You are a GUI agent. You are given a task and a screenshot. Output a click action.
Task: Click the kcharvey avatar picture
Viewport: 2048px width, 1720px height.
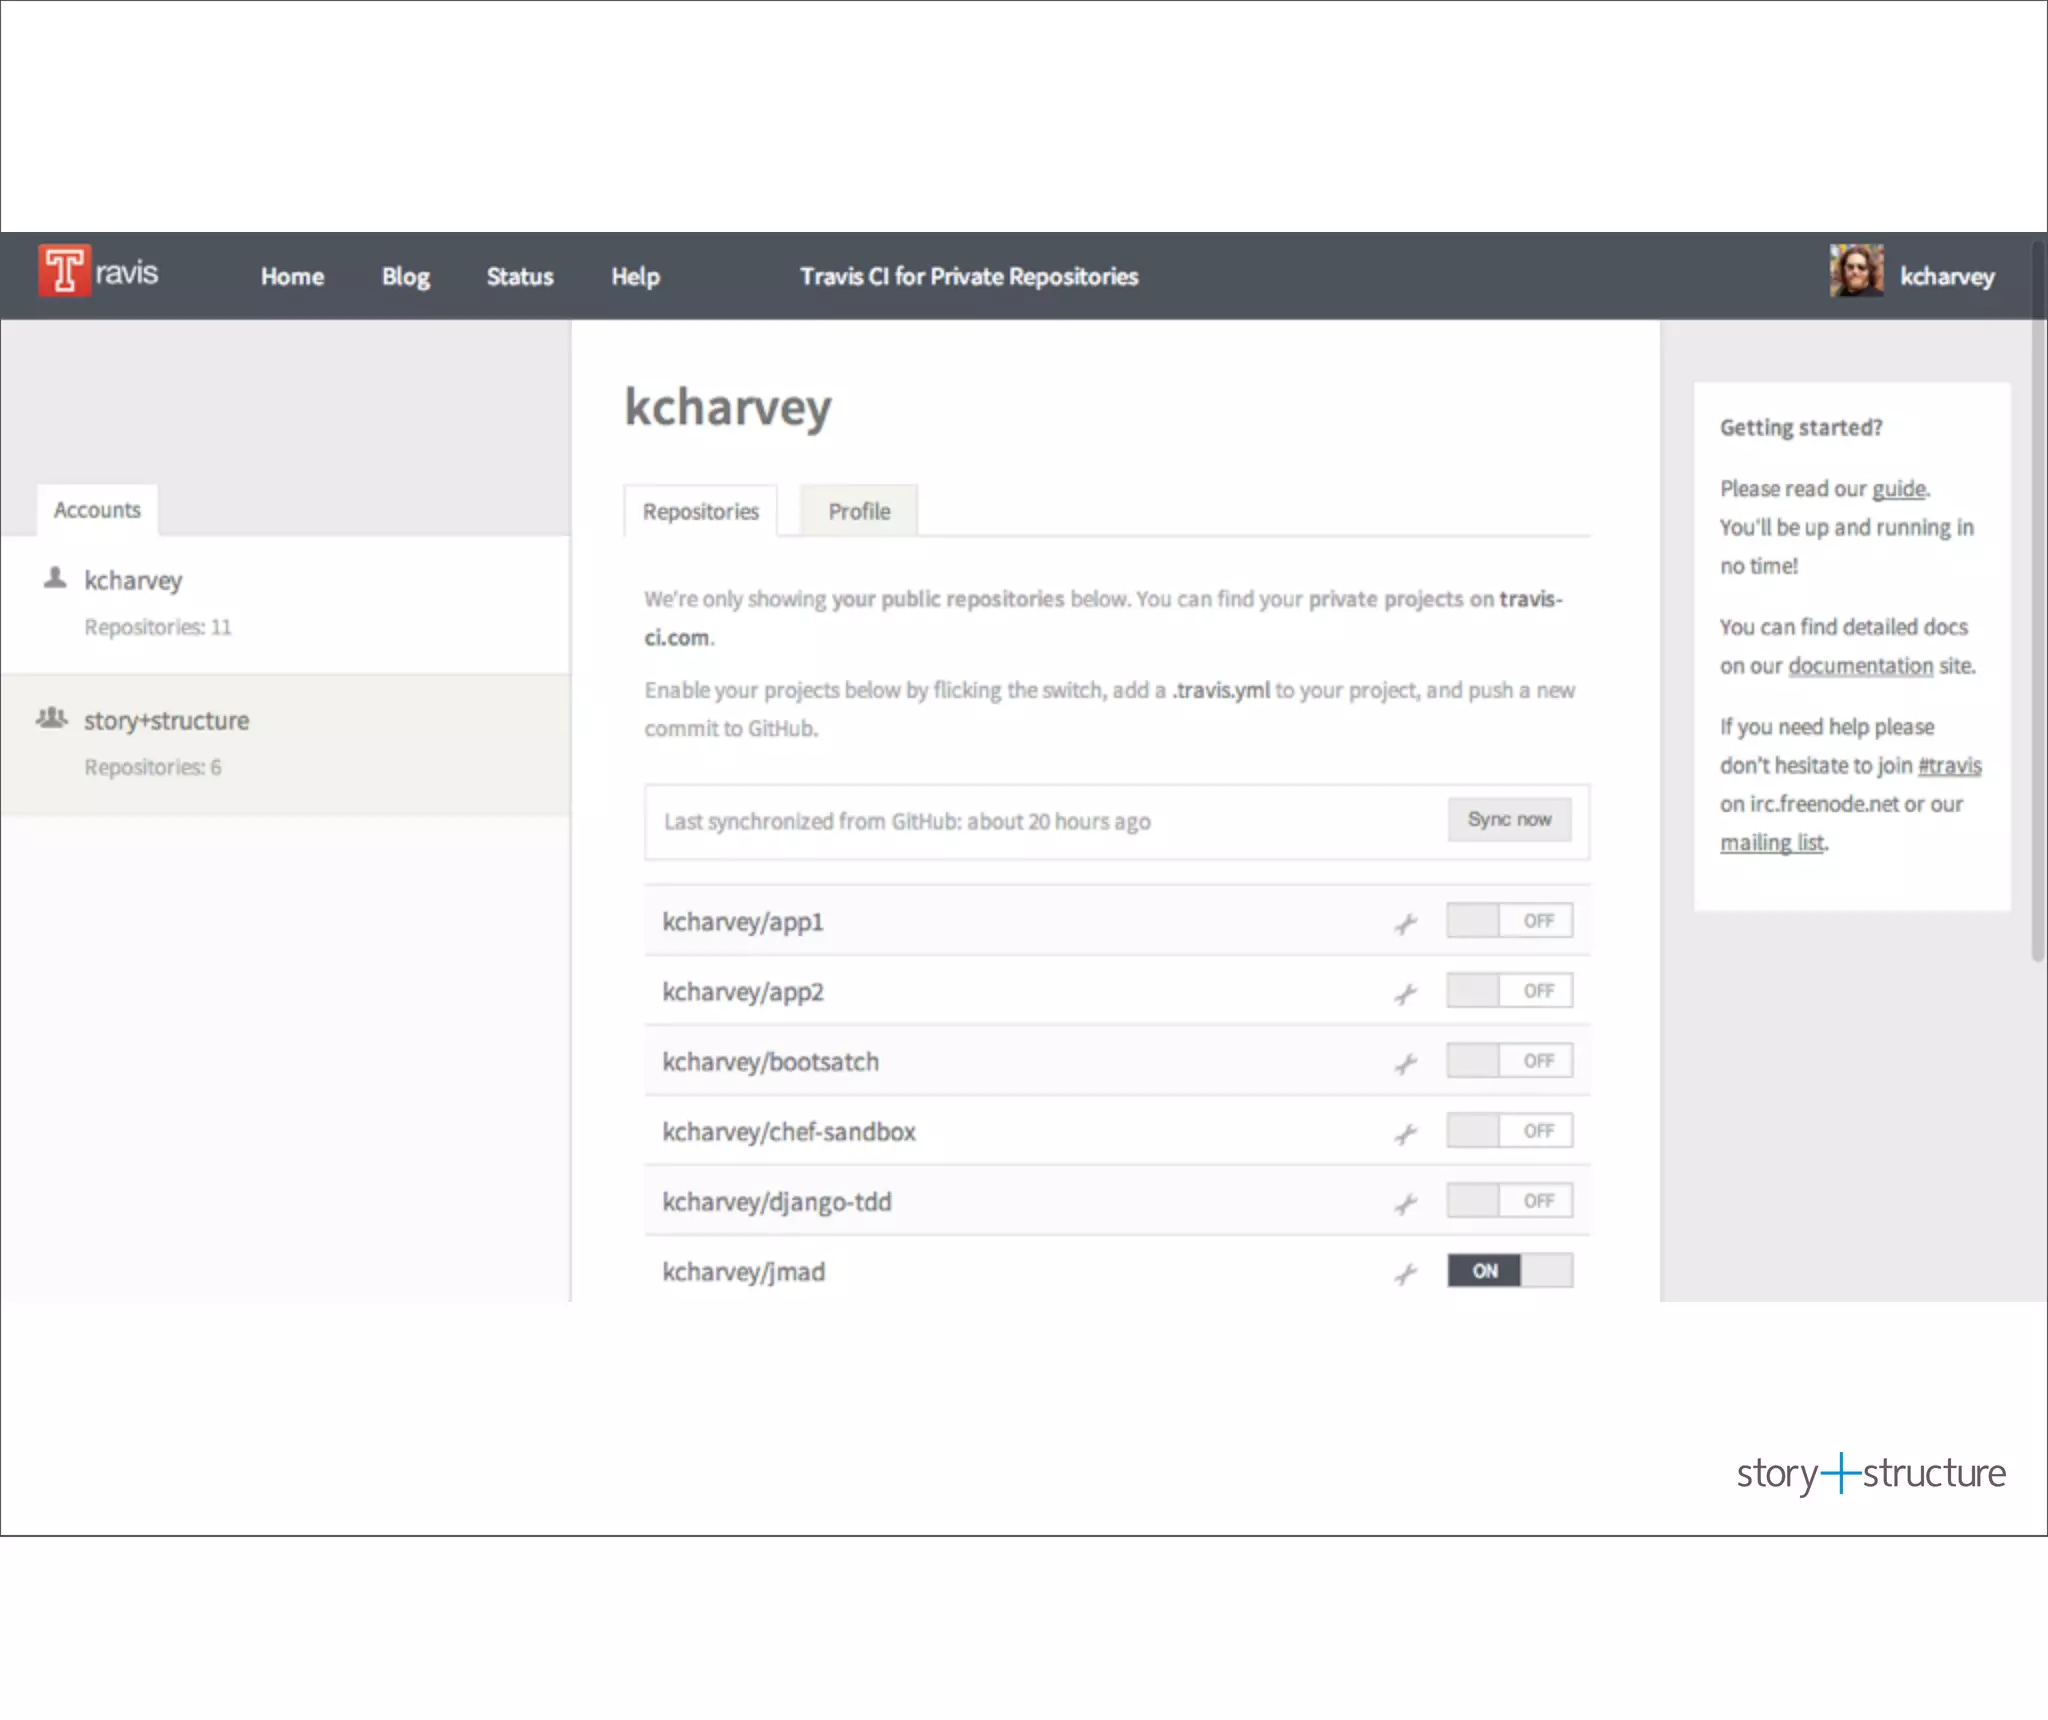pos(1856,270)
